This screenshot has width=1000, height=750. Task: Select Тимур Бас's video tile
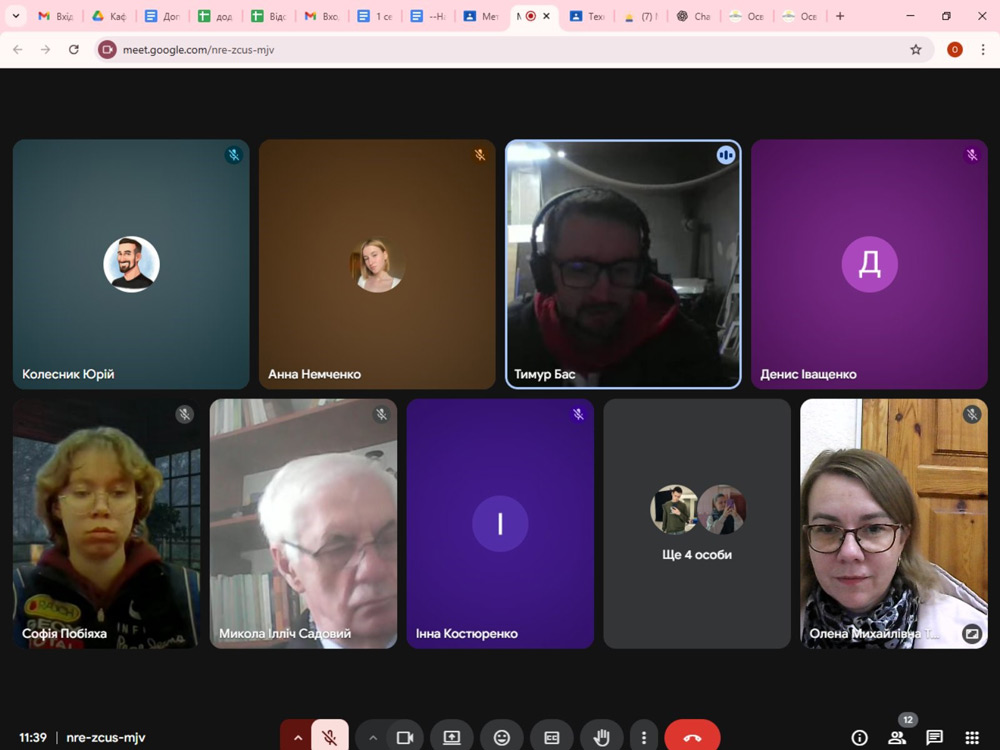pos(623,264)
